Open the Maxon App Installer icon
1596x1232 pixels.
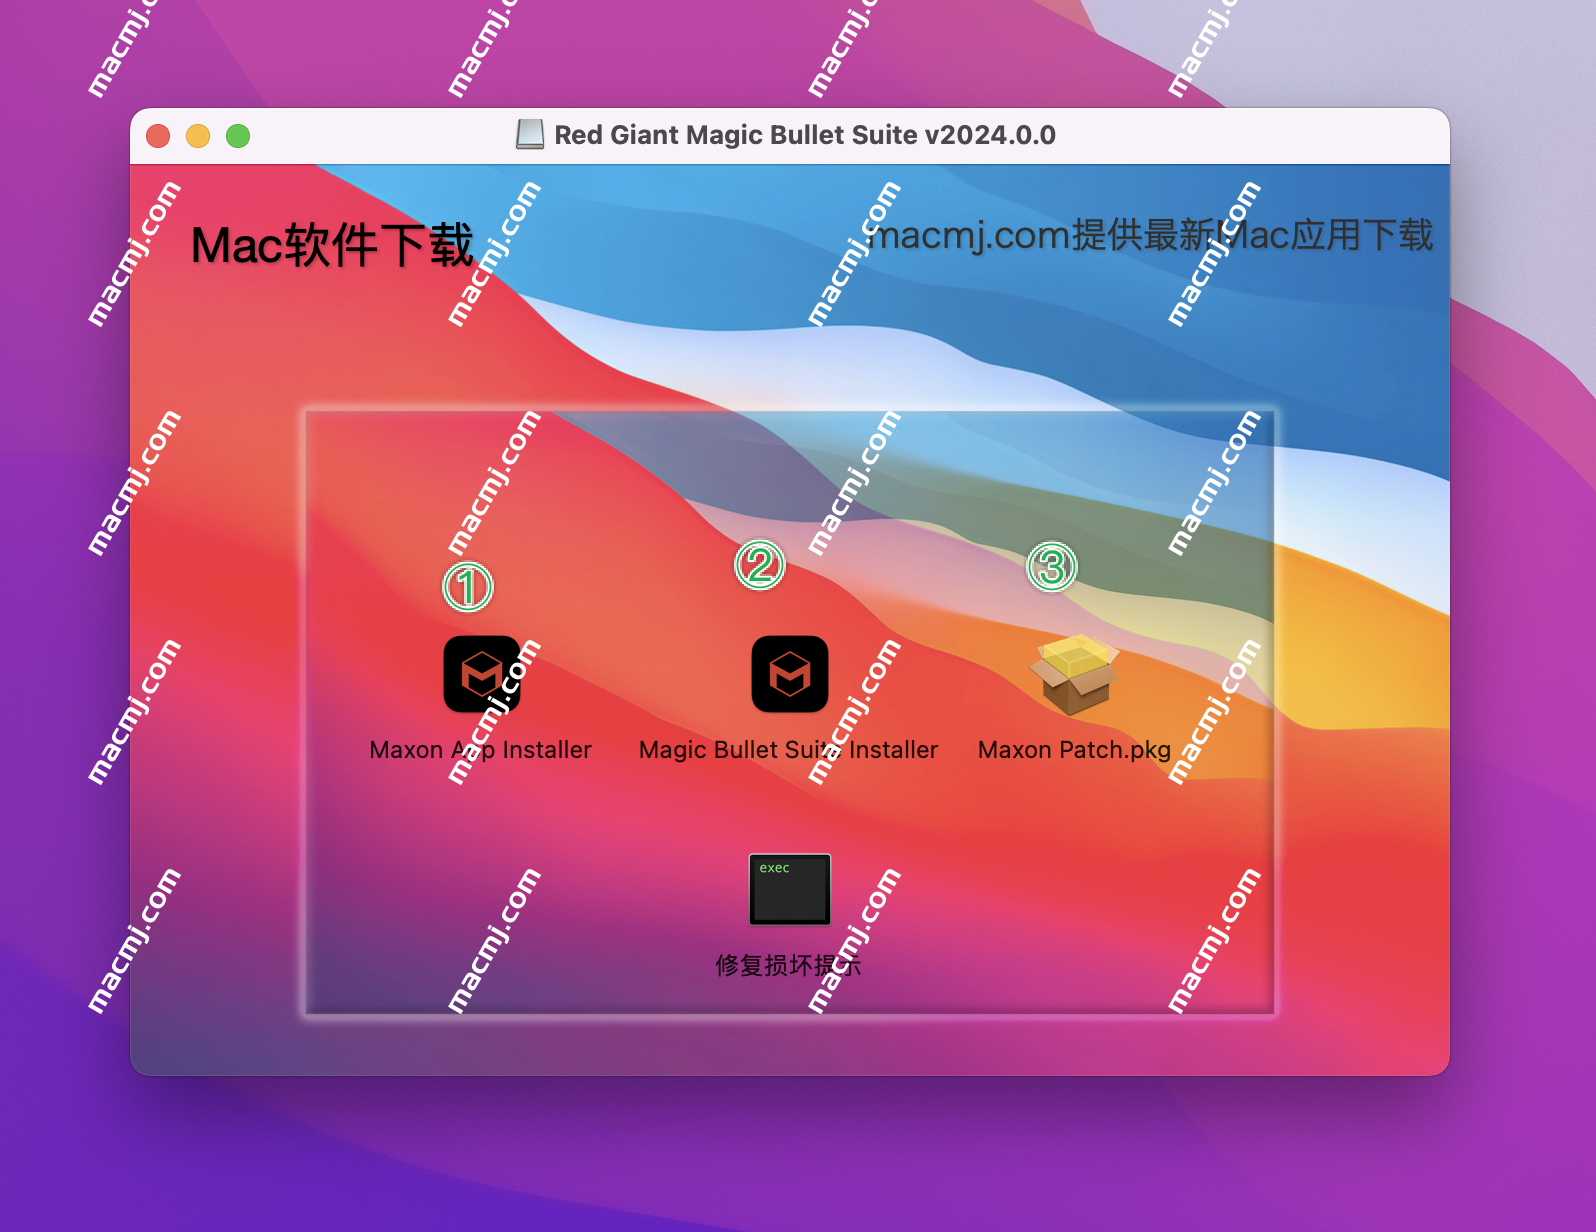click(481, 674)
